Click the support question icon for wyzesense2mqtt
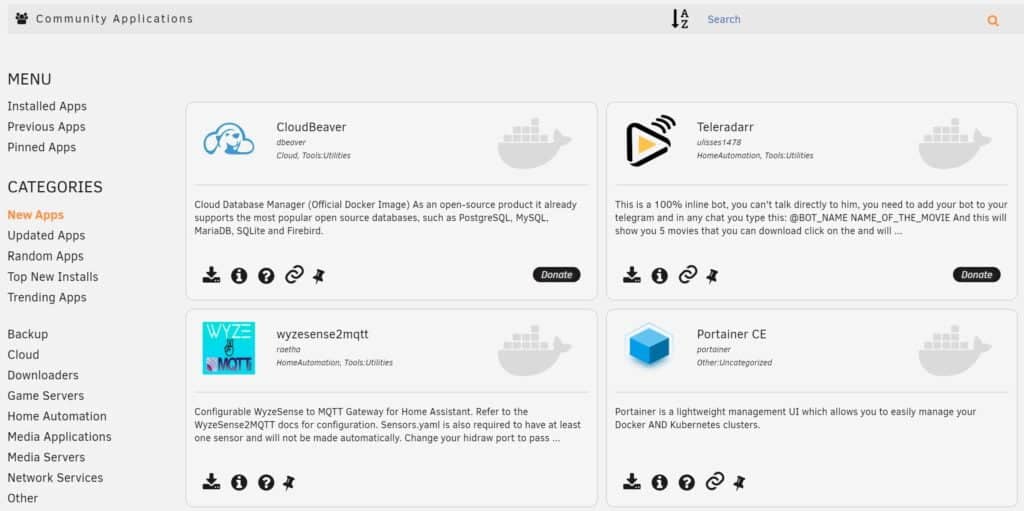Viewport: 1024px width, 511px height. point(266,482)
